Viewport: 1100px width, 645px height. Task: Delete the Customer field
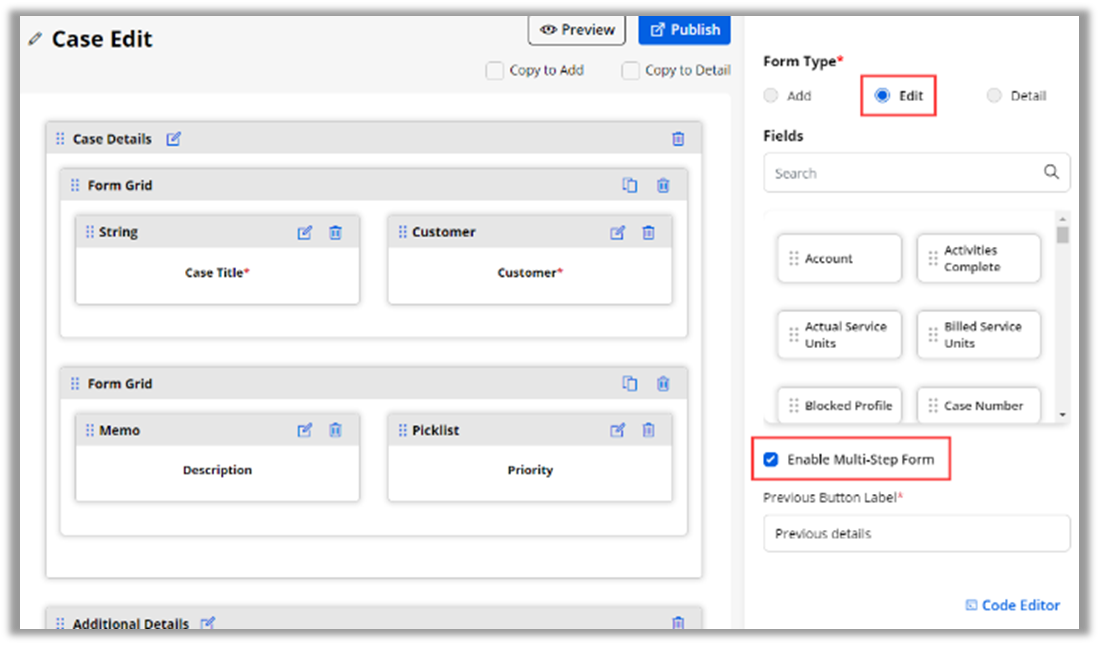(648, 232)
